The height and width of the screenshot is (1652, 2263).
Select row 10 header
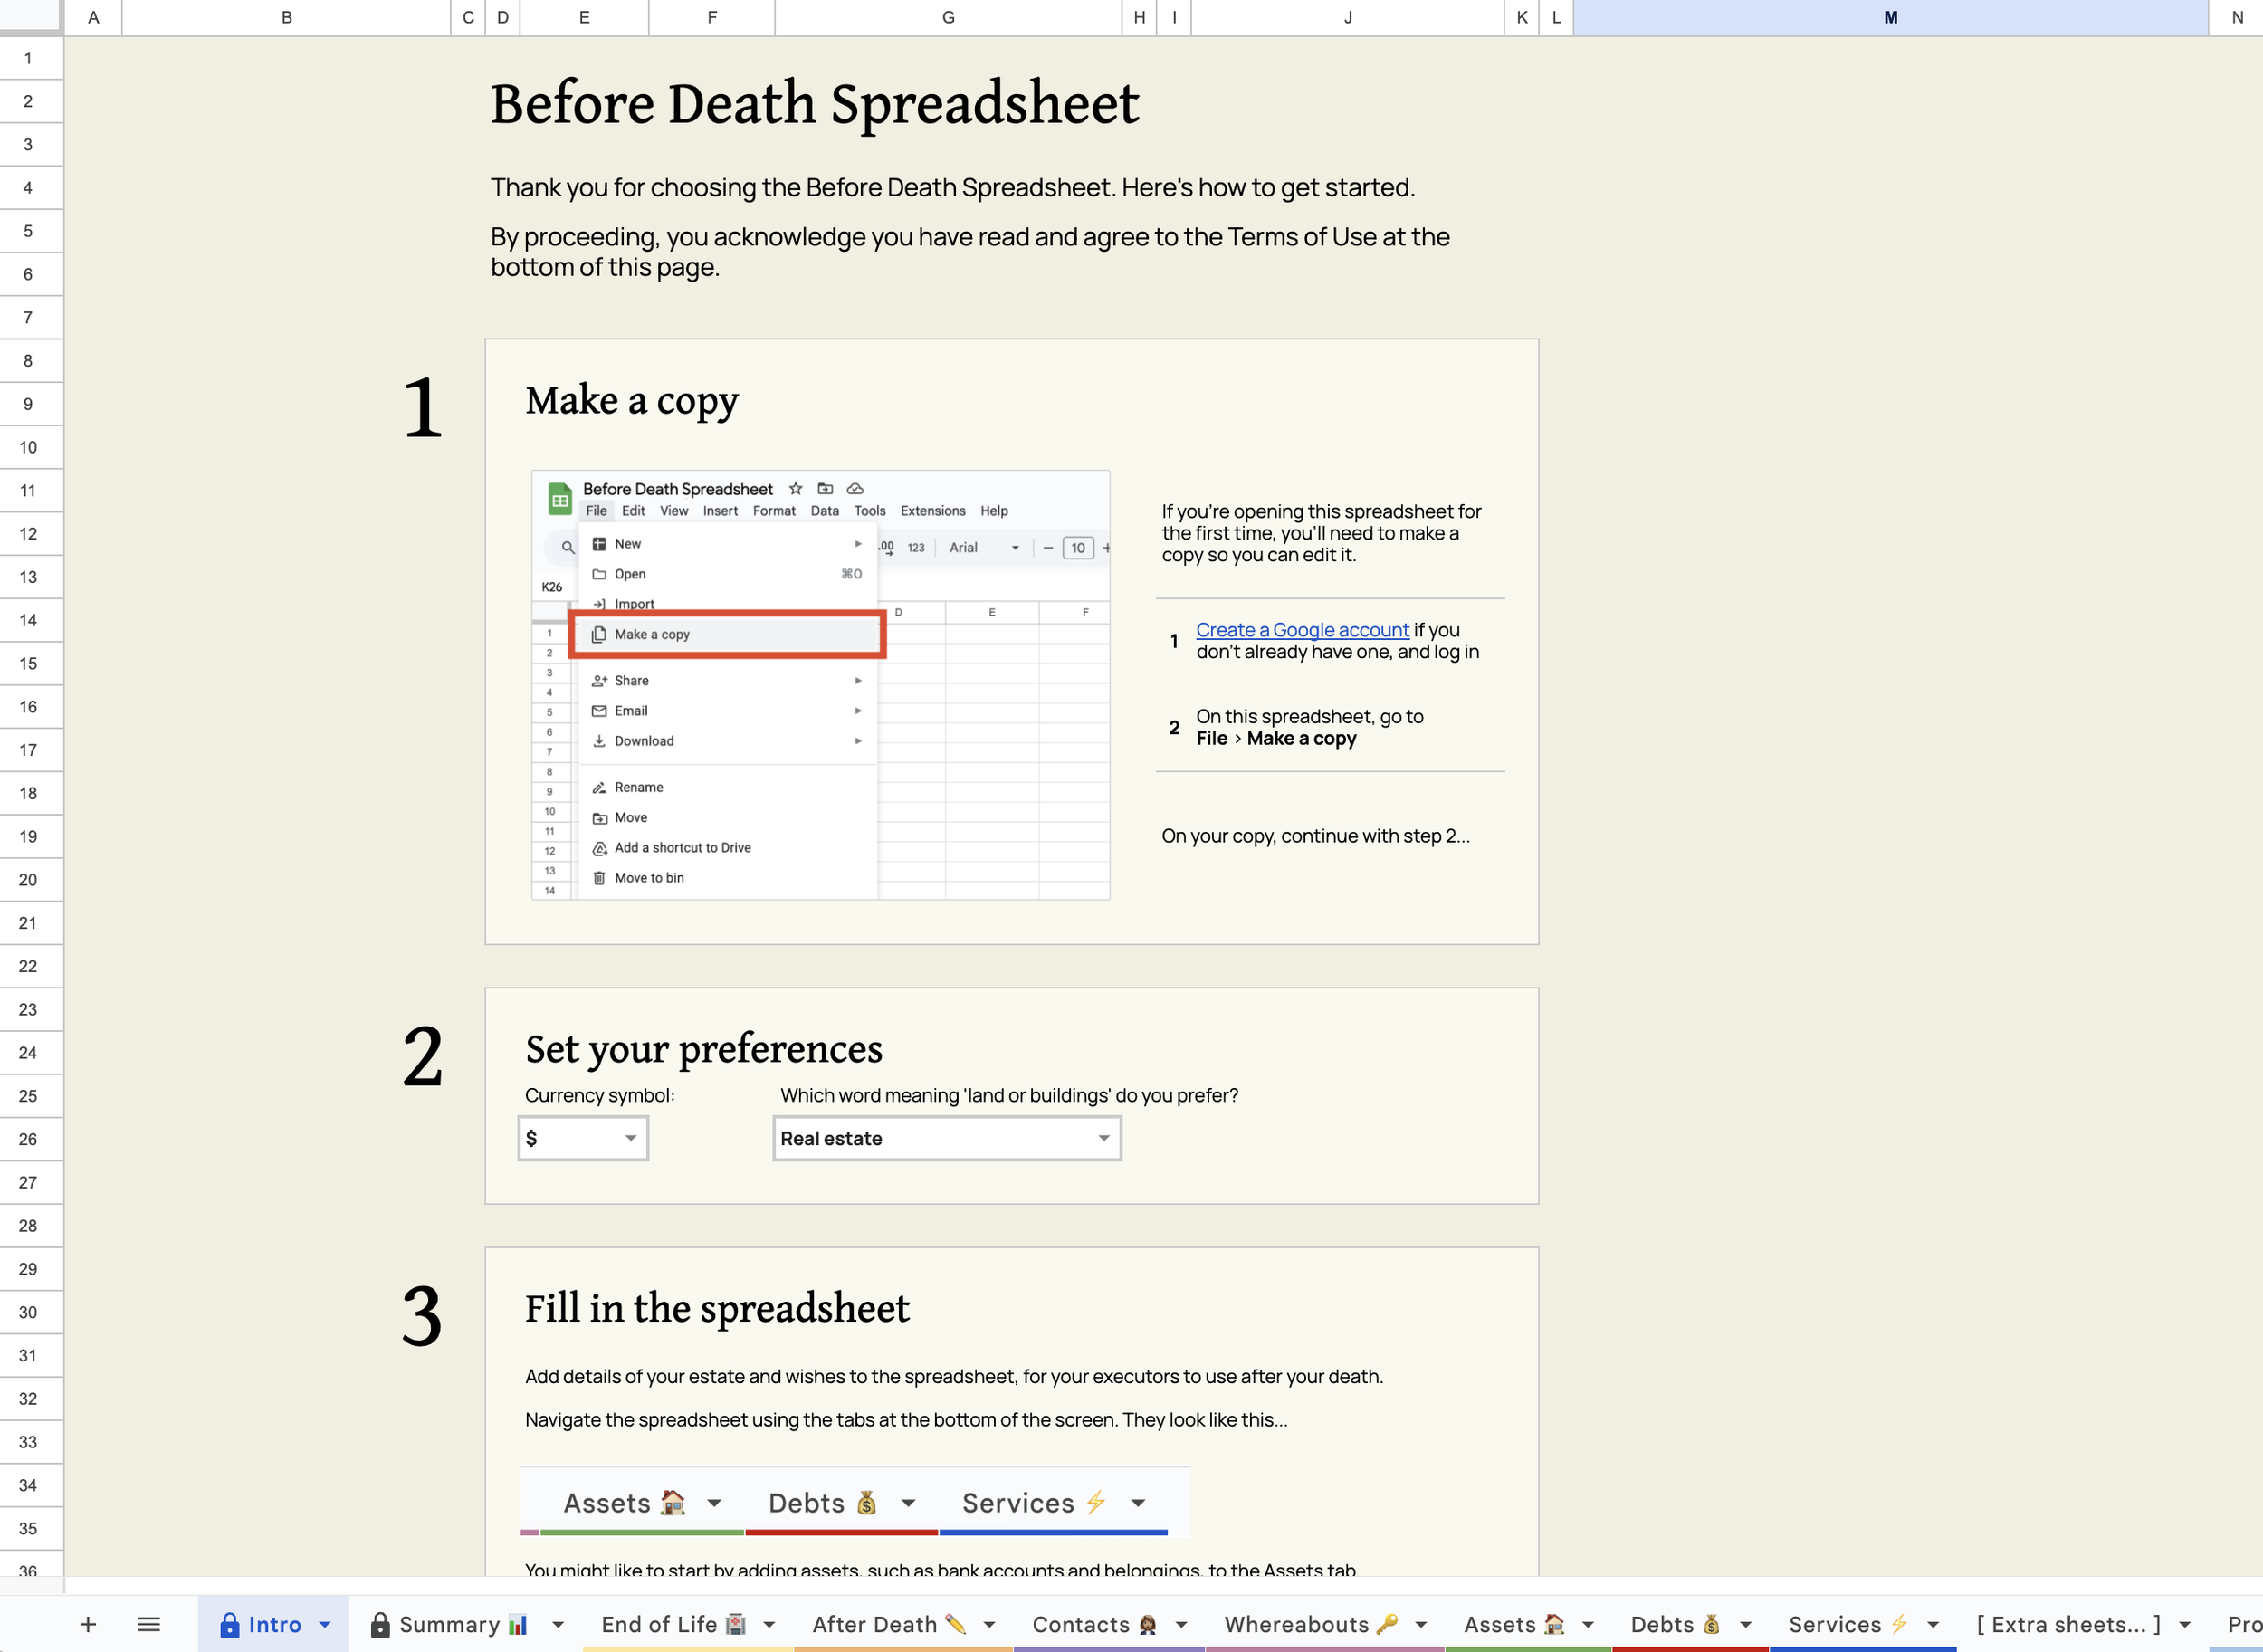pos(28,447)
